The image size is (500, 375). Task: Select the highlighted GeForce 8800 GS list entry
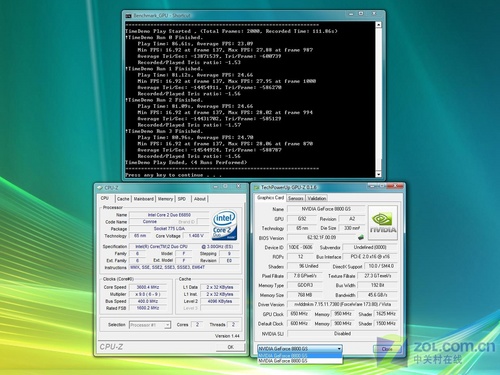(300, 355)
